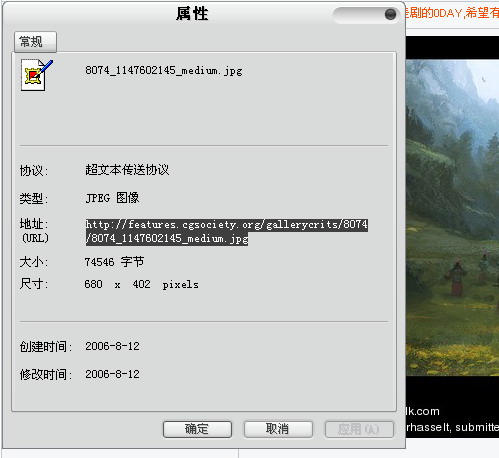The image size is (499, 458).
Task: Click the 超文本传送协议 protocol value
Action: pyautogui.click(x=127, y=170)
